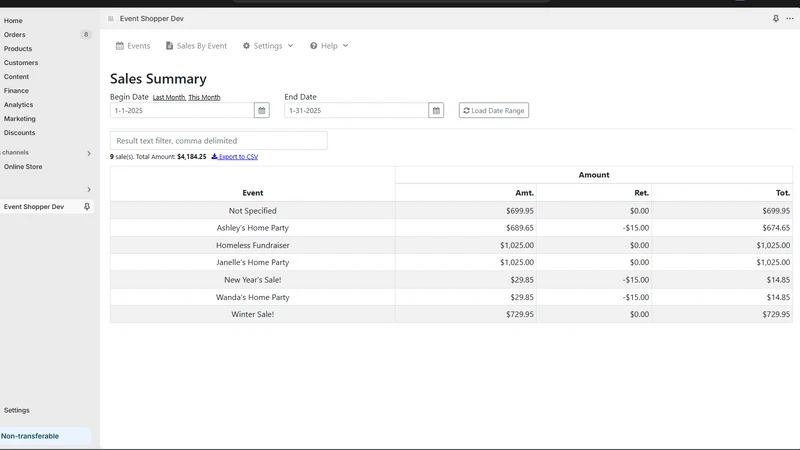
Task: Go to Home in sidebar
Action: (13, 21)
